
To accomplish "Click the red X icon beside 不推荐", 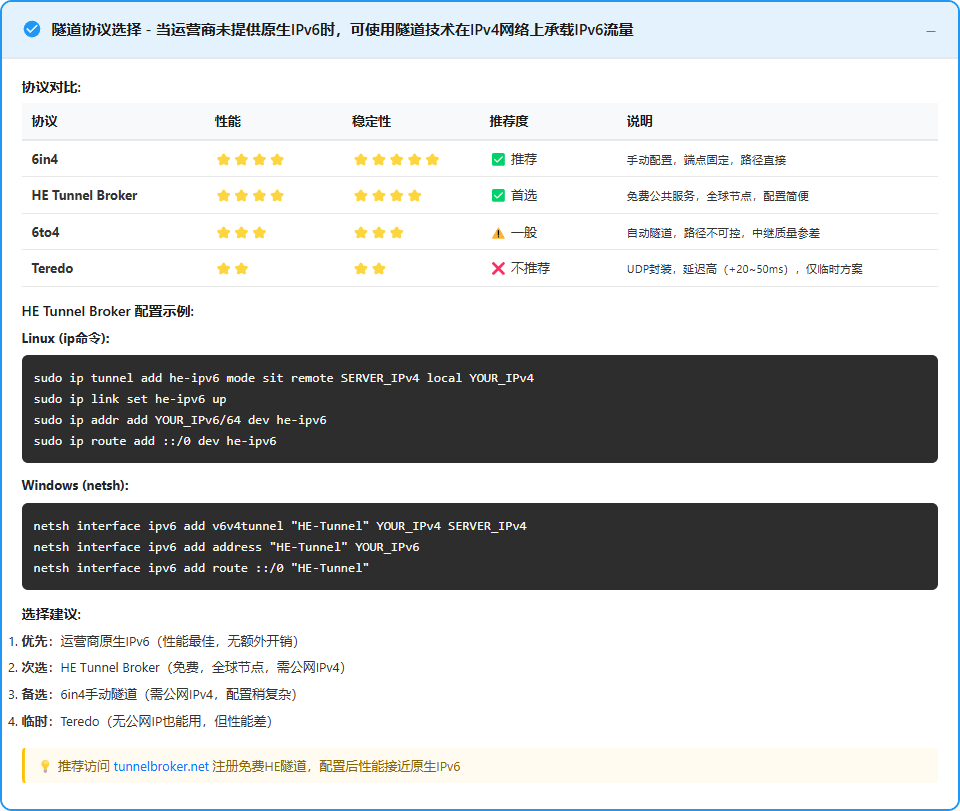I will (498, 269).
